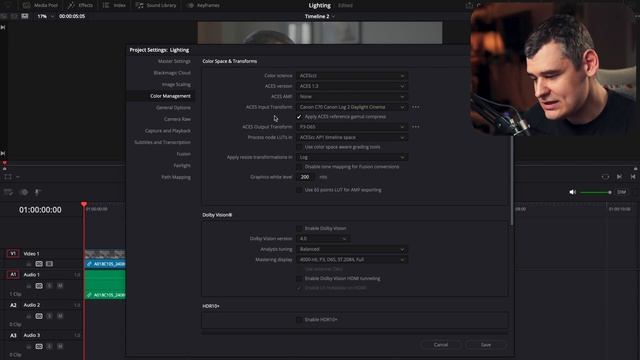This screenshot has height=360, width=640.
Task: Open the Dolby Vision Analysis tuning dropdown
Action: 351,249
